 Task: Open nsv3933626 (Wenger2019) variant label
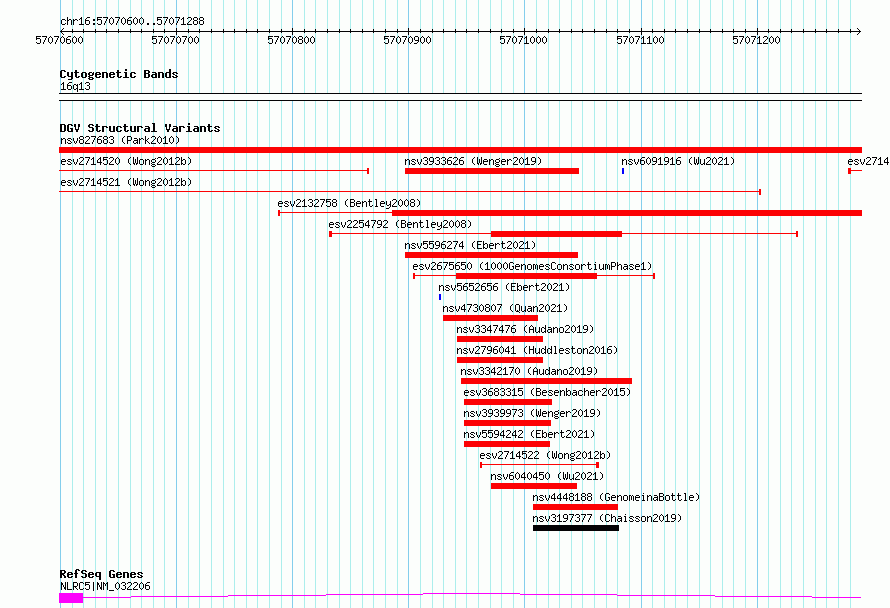pyautogui.click(x=473, y=161)
